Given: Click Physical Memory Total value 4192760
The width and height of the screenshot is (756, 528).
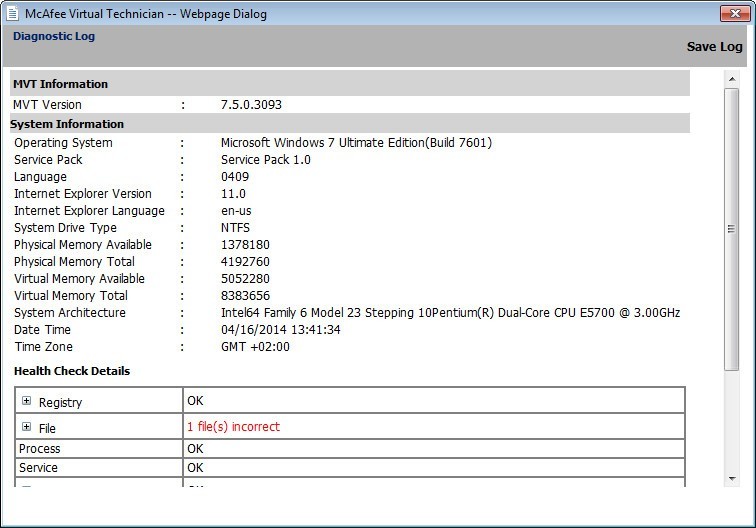Looking at the screenshot, I should tap(245, 262).
